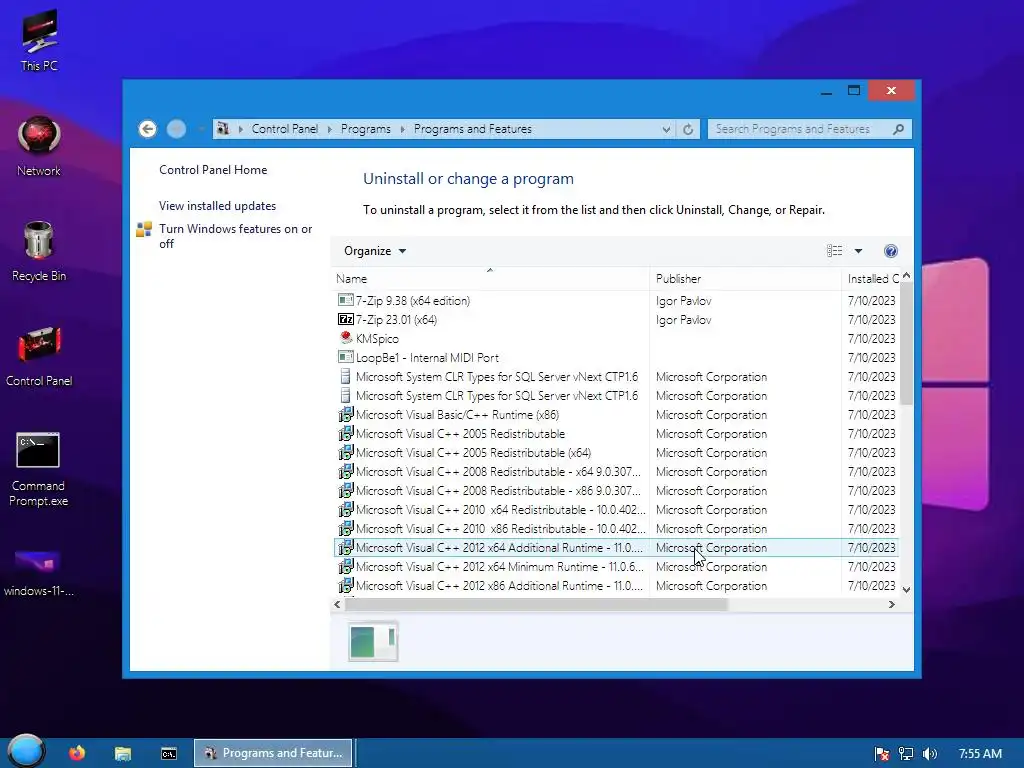Screen dimensions: 1024x768
Task: Refresh the Programs and Features list
Action: [x=688, y=129]
